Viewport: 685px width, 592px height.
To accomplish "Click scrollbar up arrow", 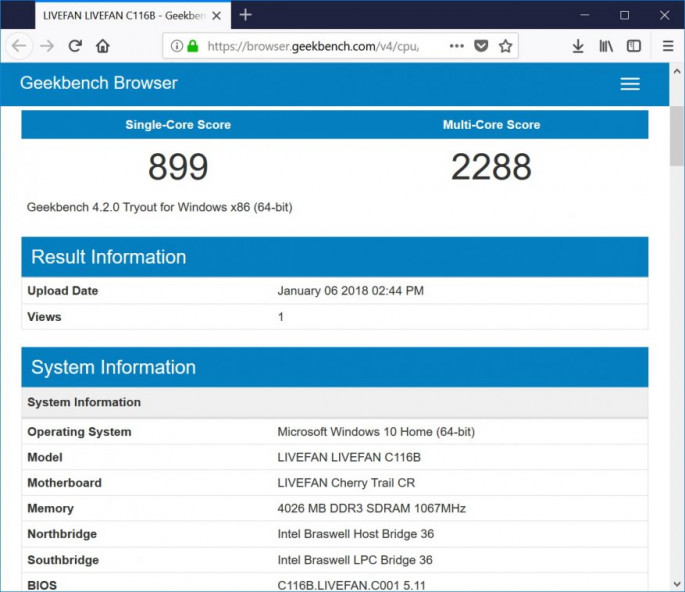I will (x=677, y=70).
